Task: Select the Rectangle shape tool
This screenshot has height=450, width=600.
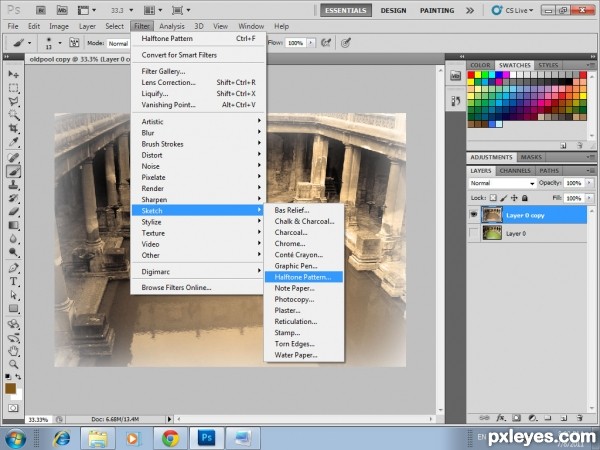Action: coord(13,308)
